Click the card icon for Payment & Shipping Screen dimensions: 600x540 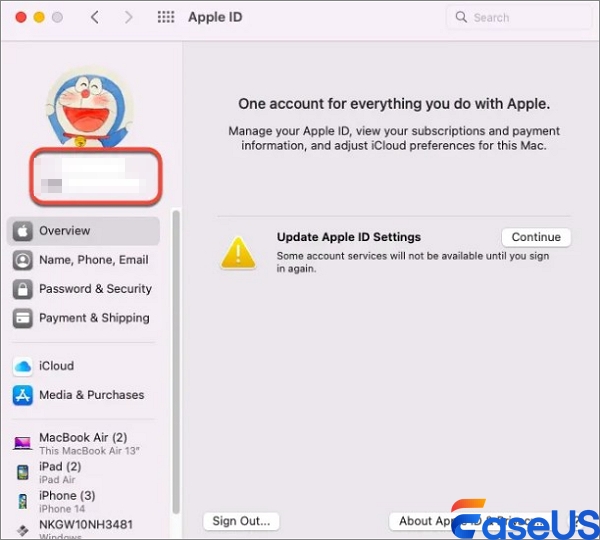[23, 318]
